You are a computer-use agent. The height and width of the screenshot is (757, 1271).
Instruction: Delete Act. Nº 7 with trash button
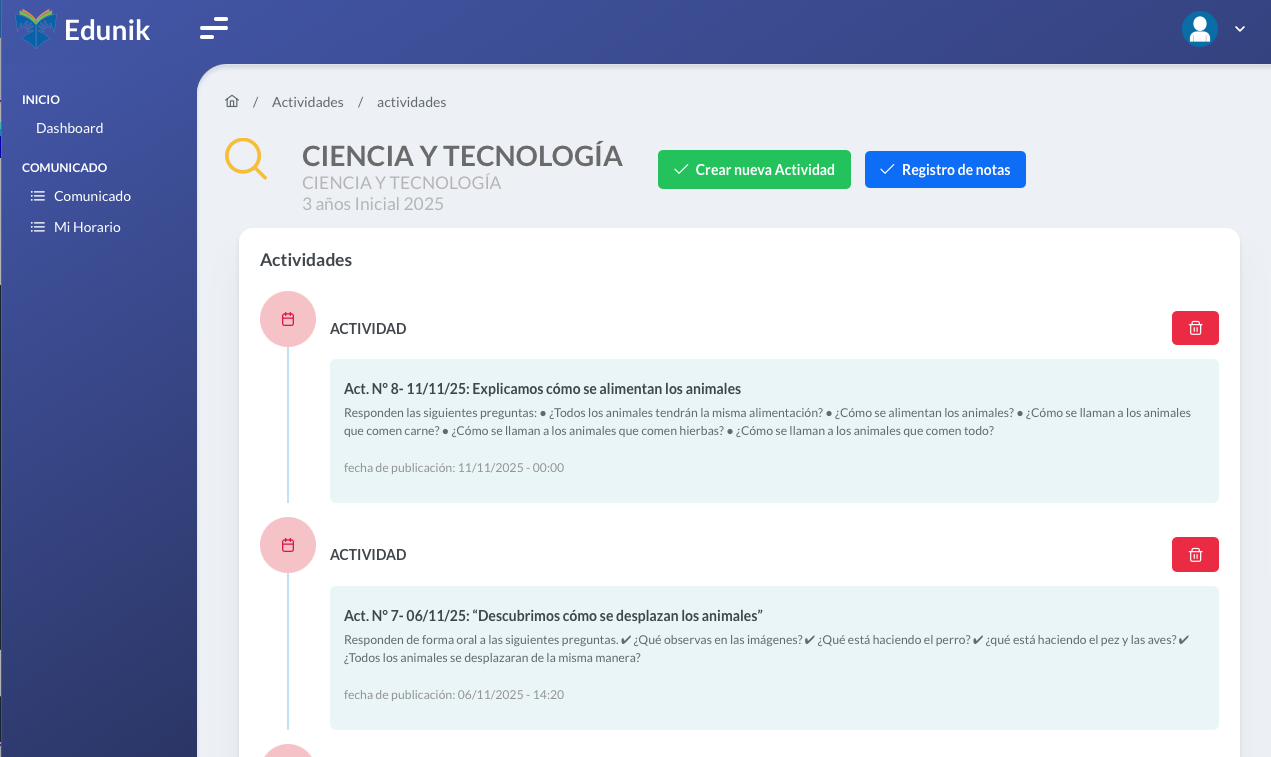(x=1195, y=554)
